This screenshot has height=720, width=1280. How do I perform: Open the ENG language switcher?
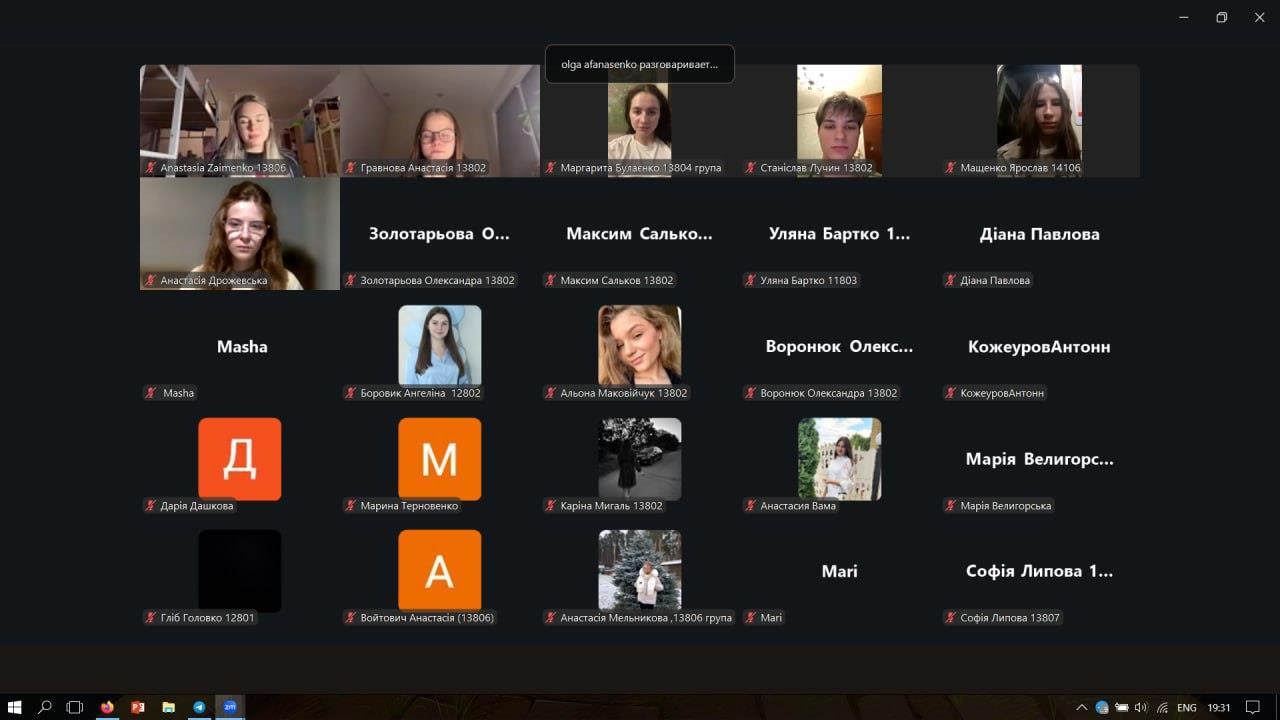click(1187, 707)
